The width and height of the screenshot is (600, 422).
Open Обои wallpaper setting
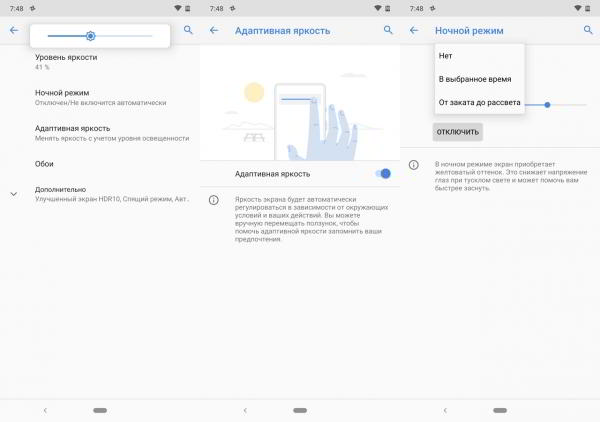point(100,164)
